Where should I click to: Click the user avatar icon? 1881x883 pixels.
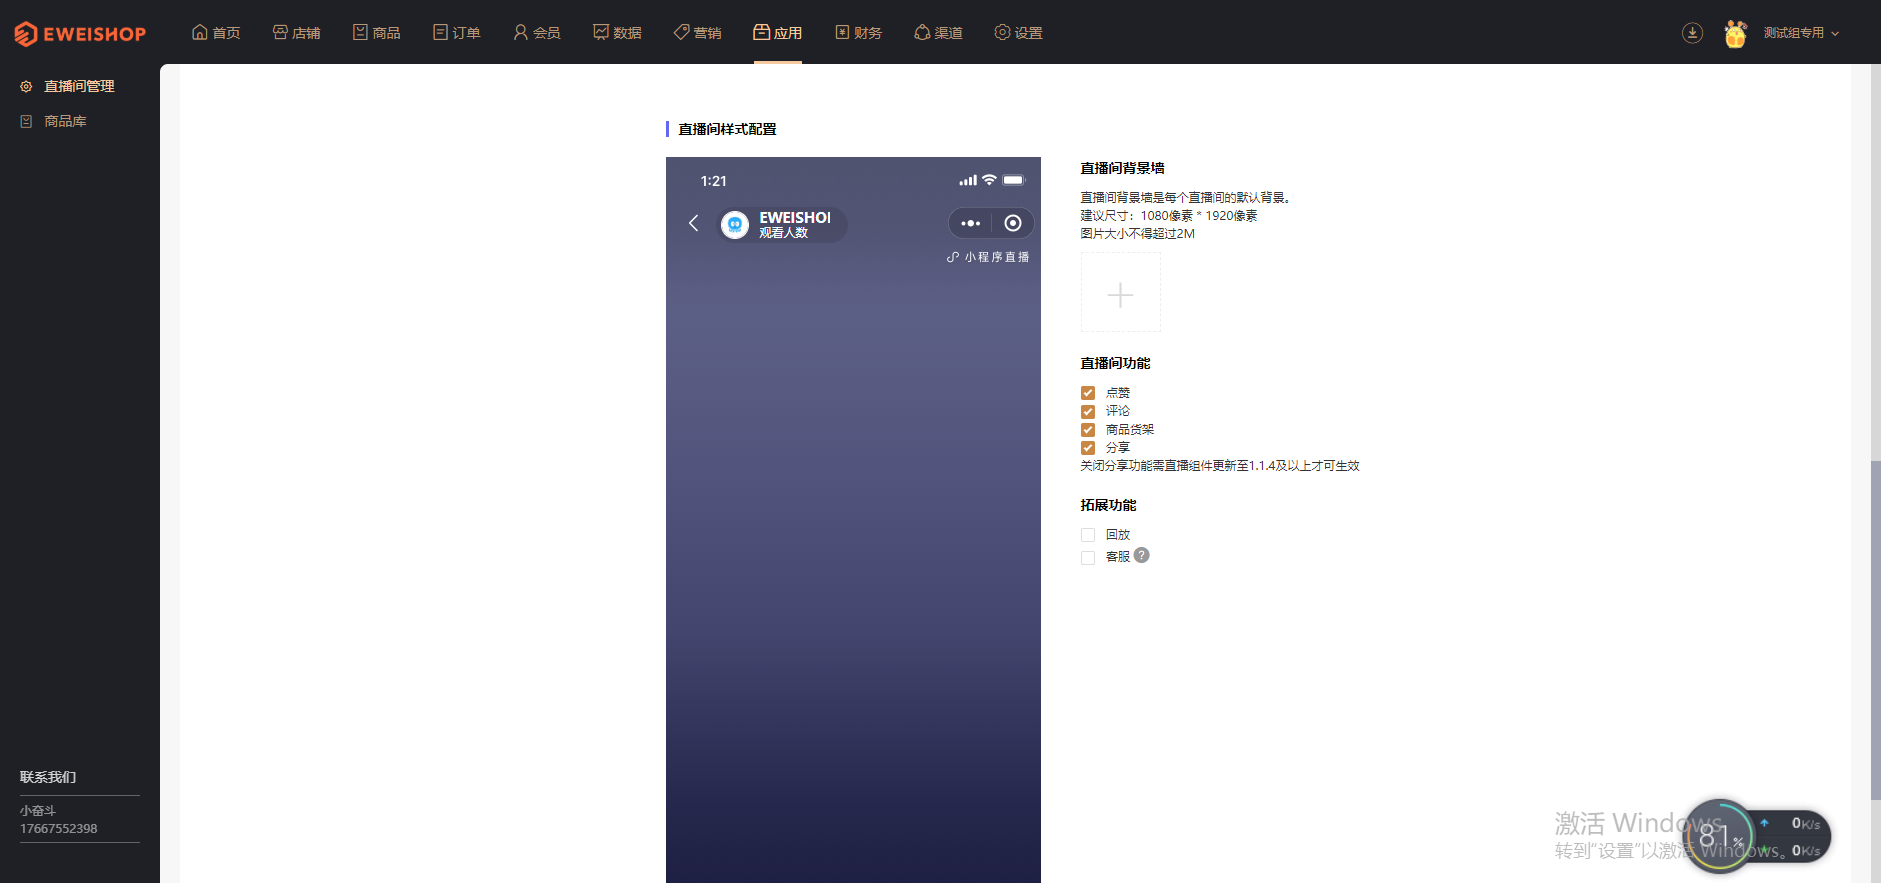(x=1735, y=33)
